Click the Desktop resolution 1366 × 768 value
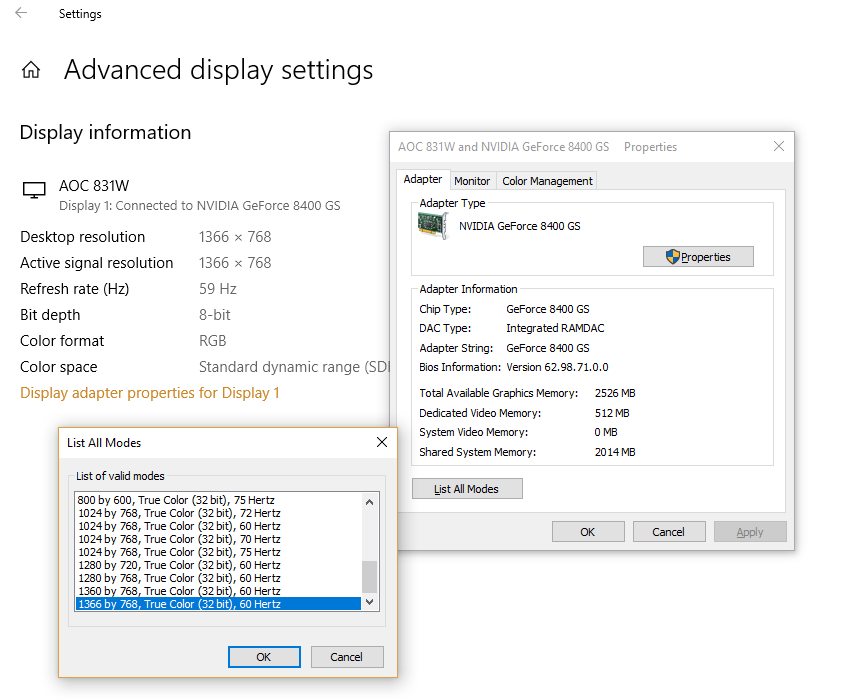 235,237
